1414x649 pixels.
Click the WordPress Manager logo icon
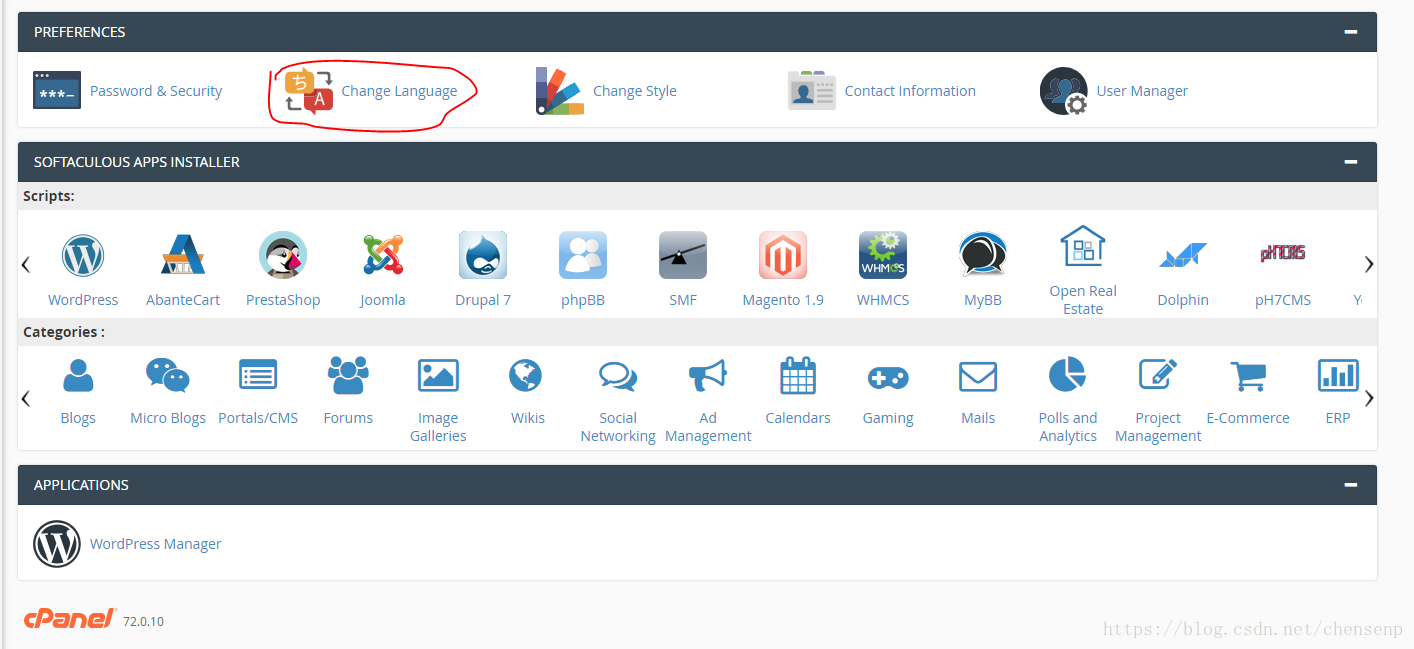click(x=57, y=544)
